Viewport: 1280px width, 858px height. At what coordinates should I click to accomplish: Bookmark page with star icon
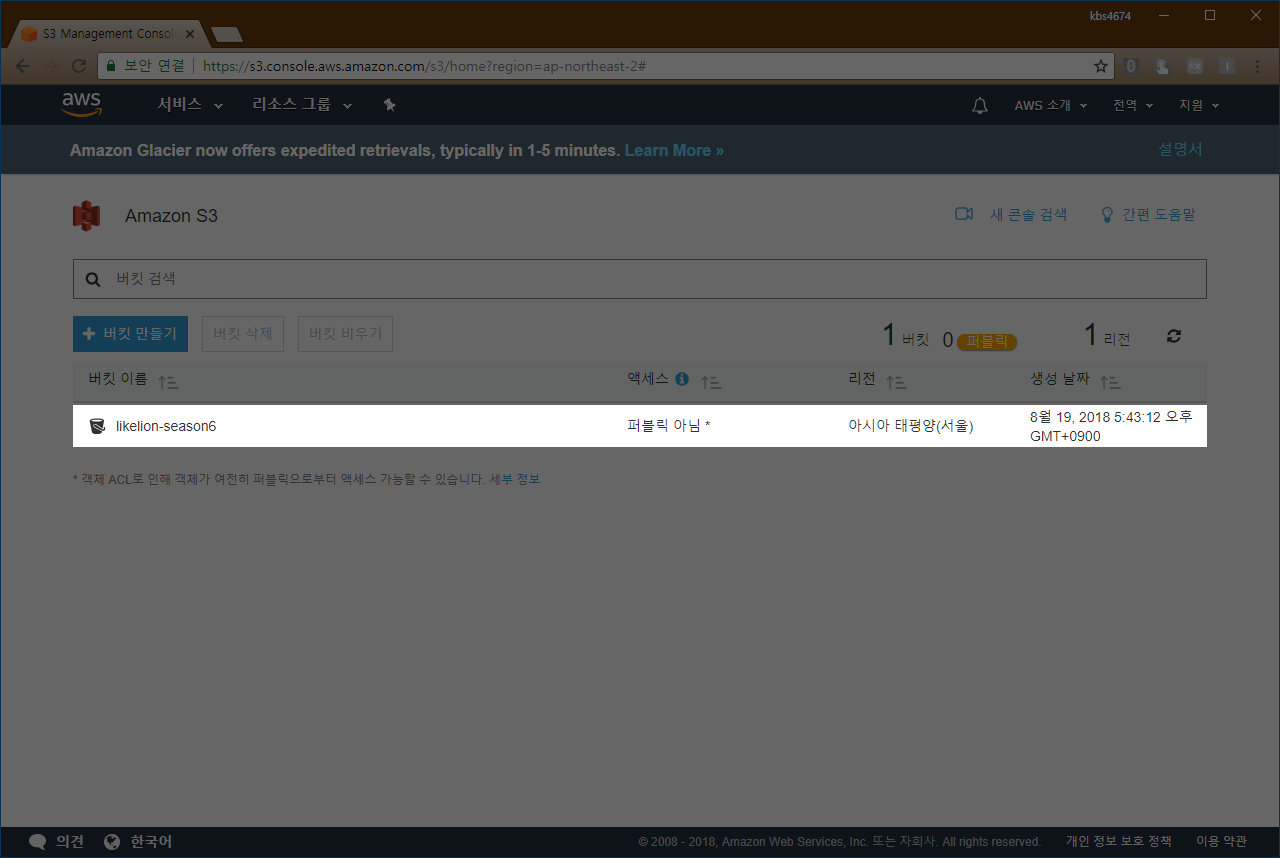[1101, 66]
